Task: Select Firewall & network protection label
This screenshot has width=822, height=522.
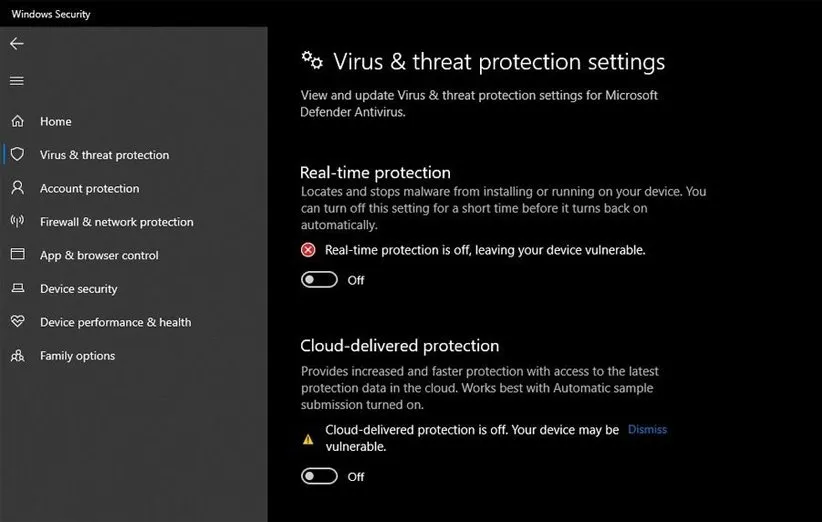Action: (116, 222)
